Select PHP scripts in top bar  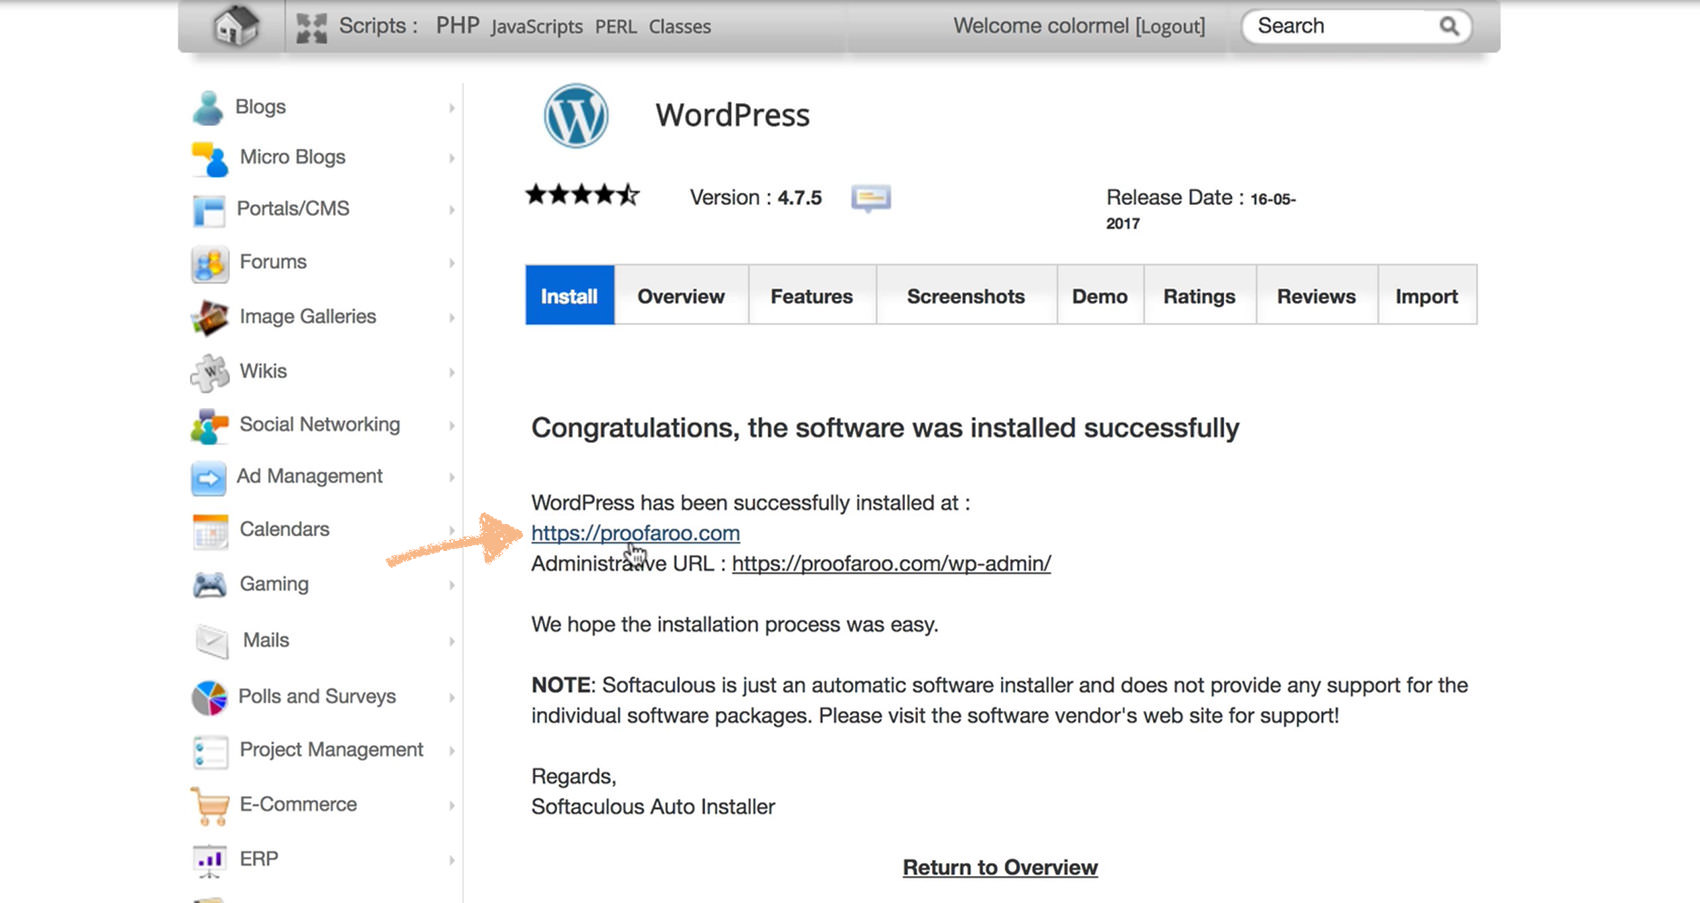click(458, 25)
